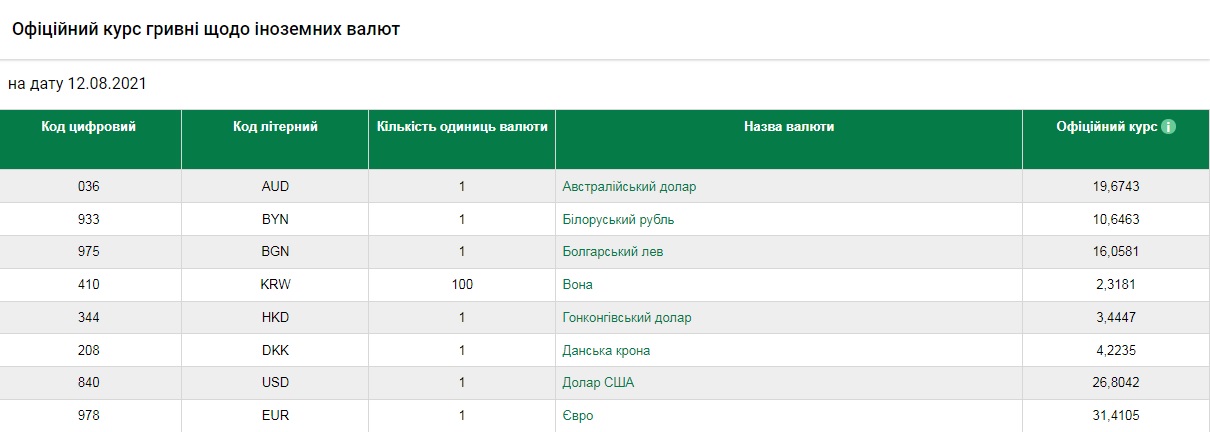Click the USD letter code cell
The image size is (1210, 432).
pyautogui.click(x=275, y=383)
